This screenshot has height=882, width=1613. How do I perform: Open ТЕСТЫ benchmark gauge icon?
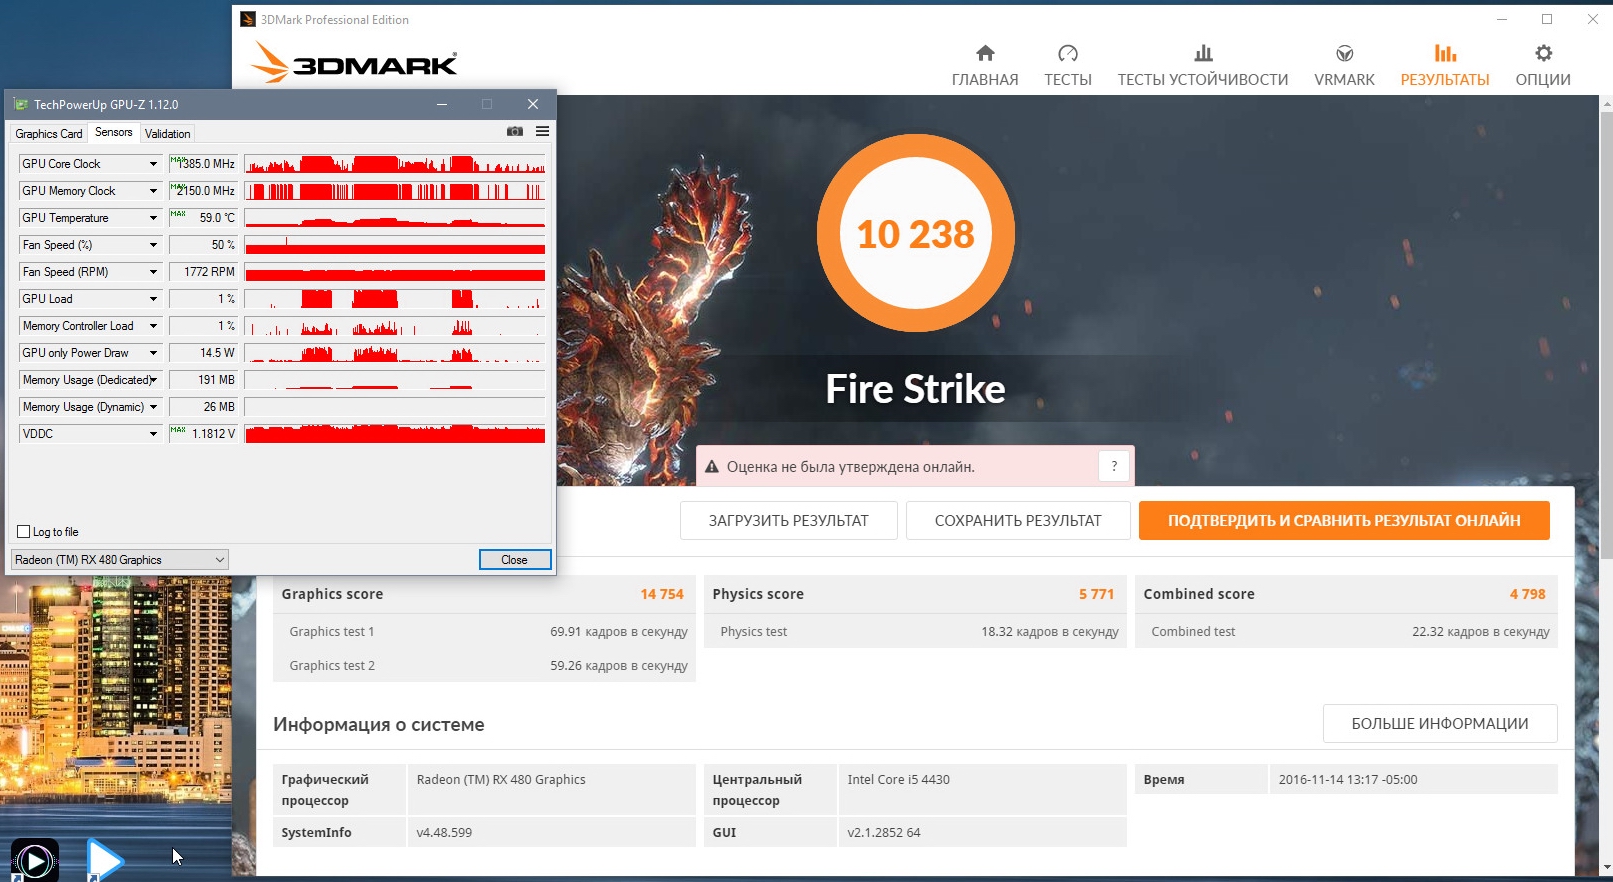click(1068, 53)
